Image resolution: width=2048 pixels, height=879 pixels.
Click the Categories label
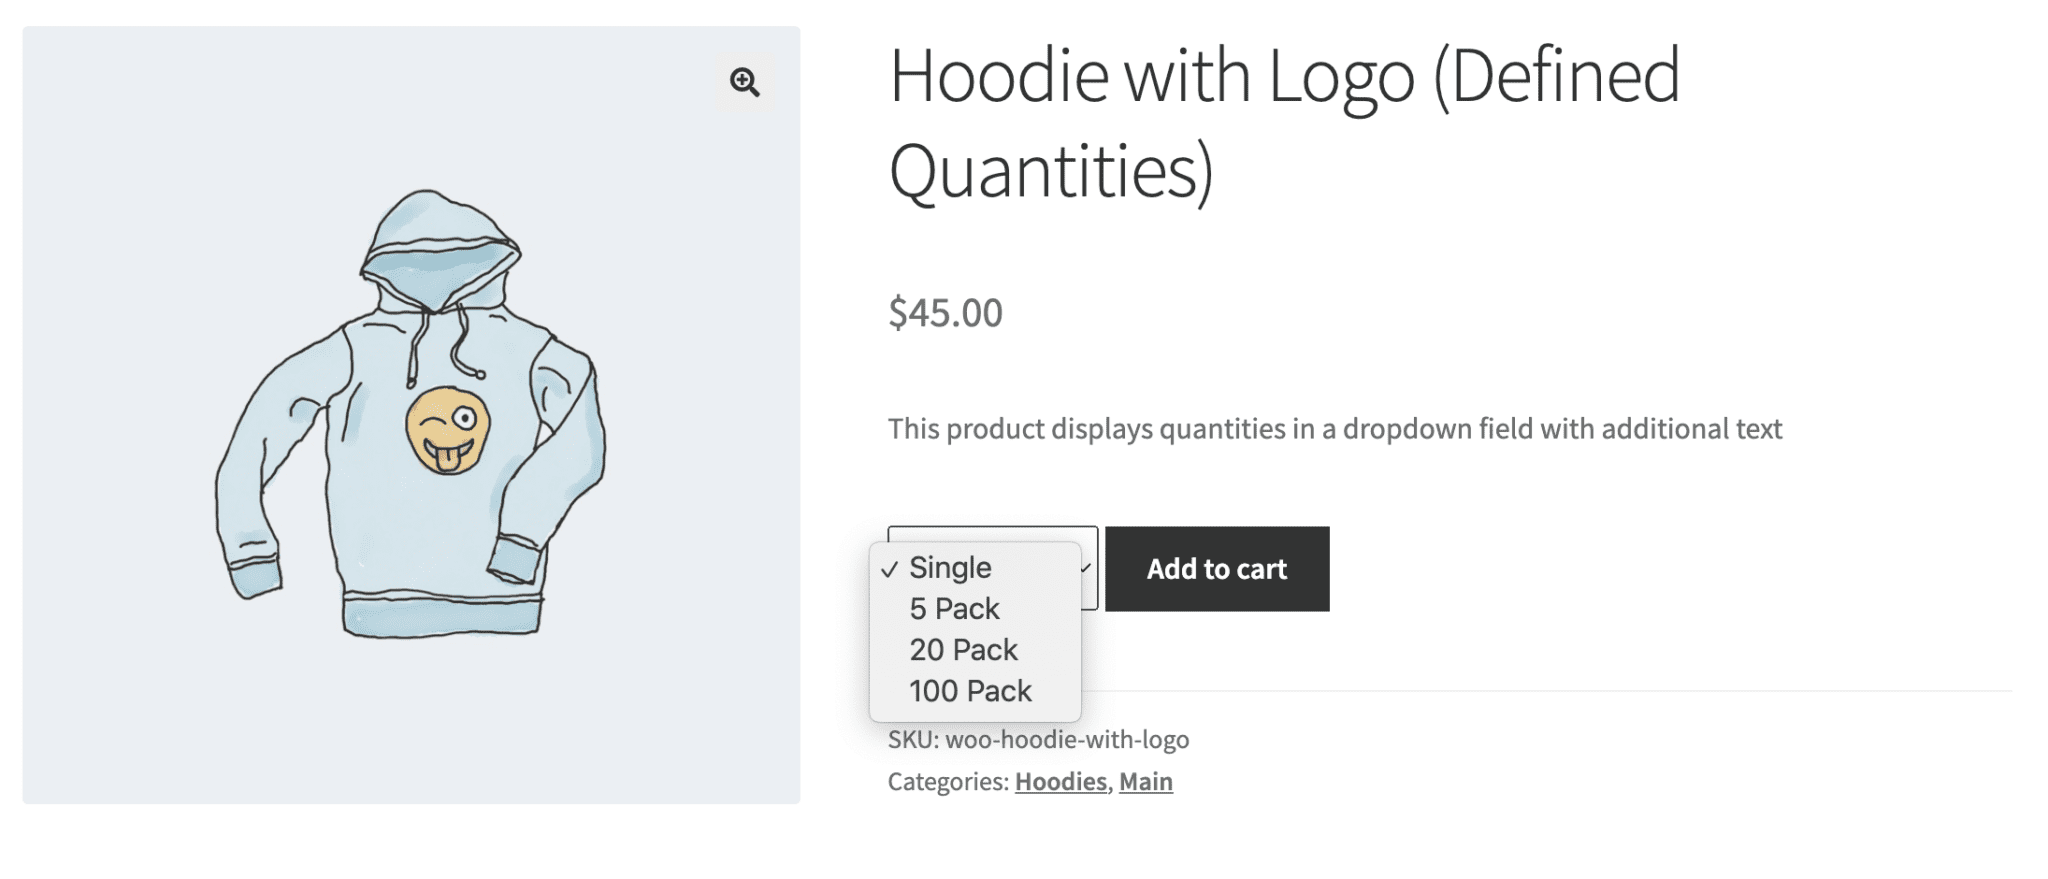click(947, 782)
